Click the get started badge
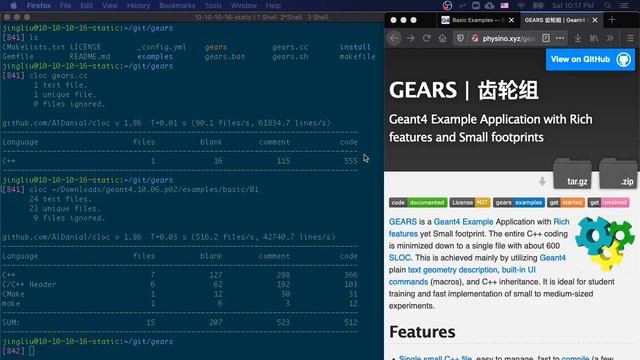The height and width of the screenshot is (360, 640). pyautogui.click(x=566, y=202)
